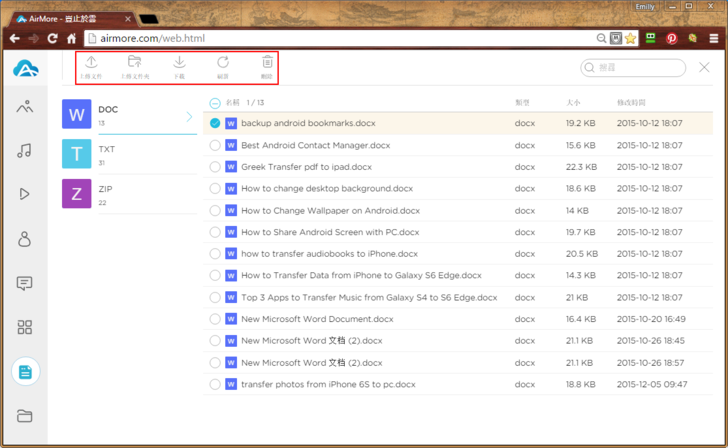Open the Videos section play icon

(x=25, y=194)
